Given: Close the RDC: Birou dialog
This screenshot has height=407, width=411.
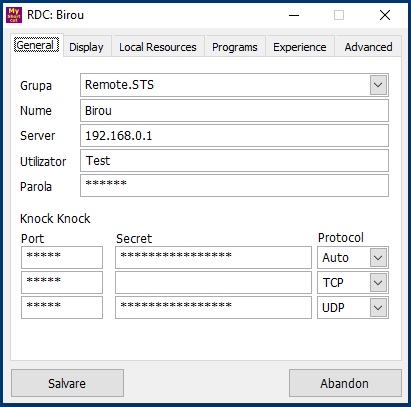Looking at the screenshot, I should 385,15.
